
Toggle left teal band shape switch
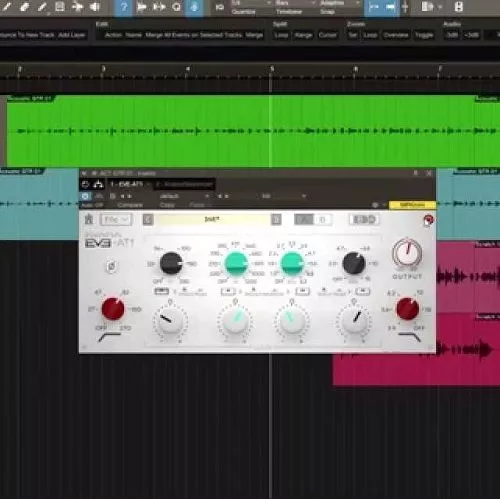228,291
